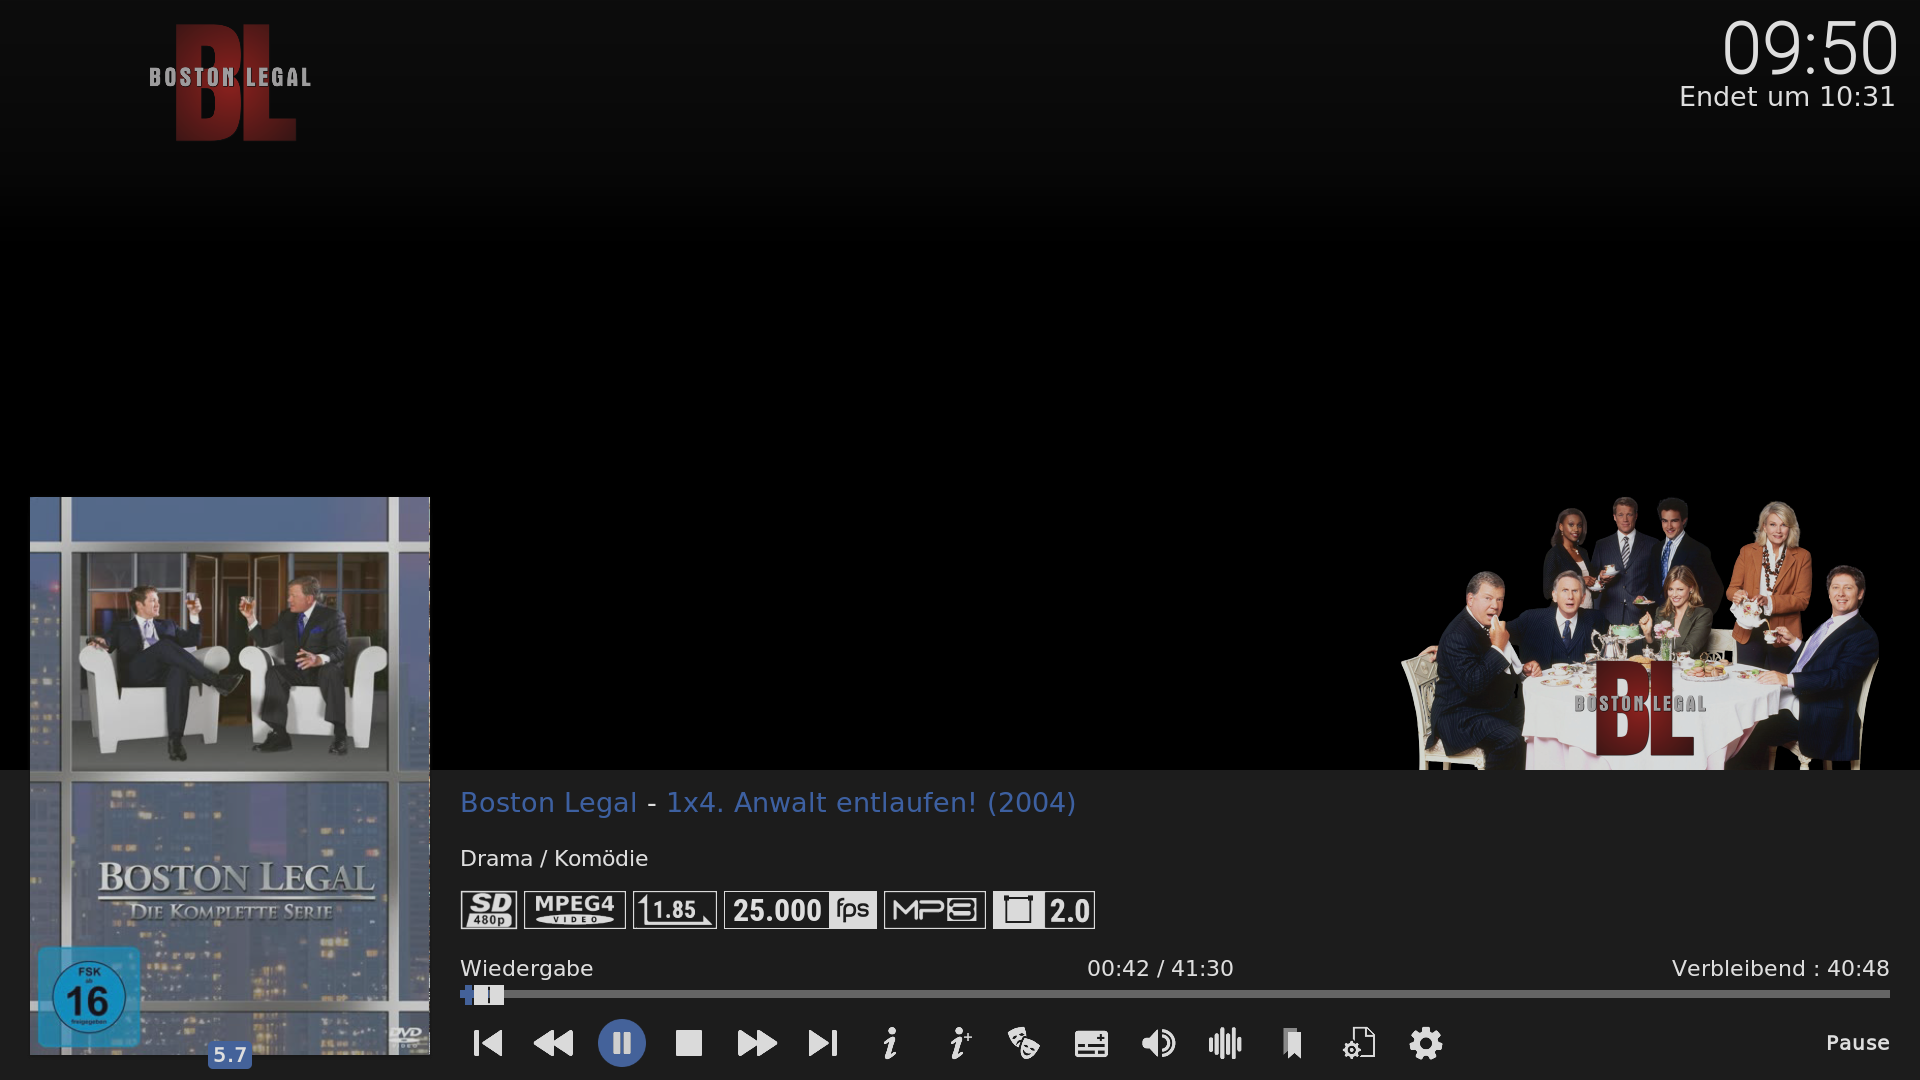Click the Boston Legal logo at top
Viewport: 1920px width, 1080px height.
(x=231, y=82)
